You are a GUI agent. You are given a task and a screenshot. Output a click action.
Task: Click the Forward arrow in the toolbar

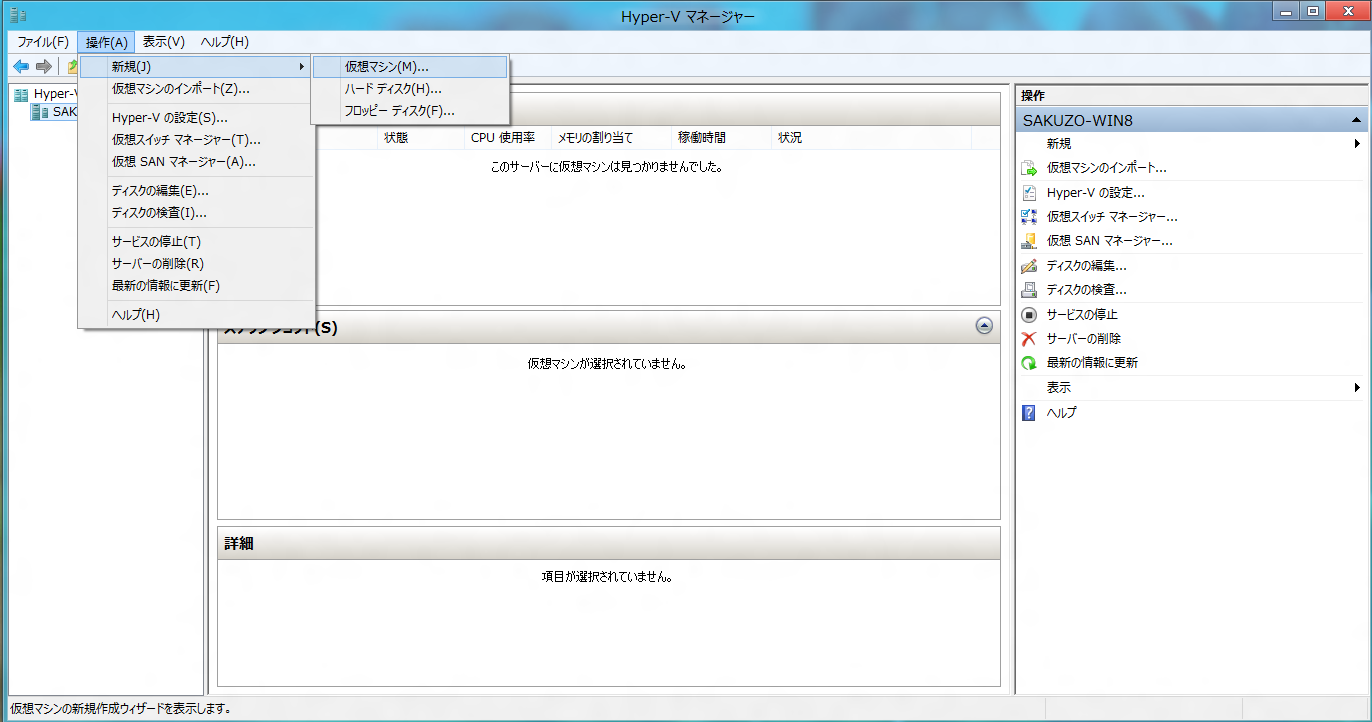click(x=43, y=66)
